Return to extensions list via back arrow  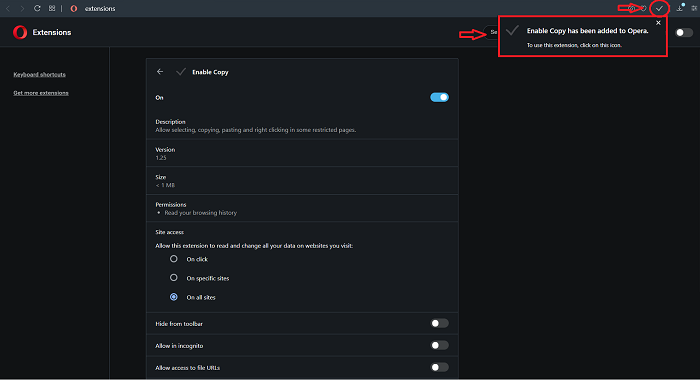160,71
